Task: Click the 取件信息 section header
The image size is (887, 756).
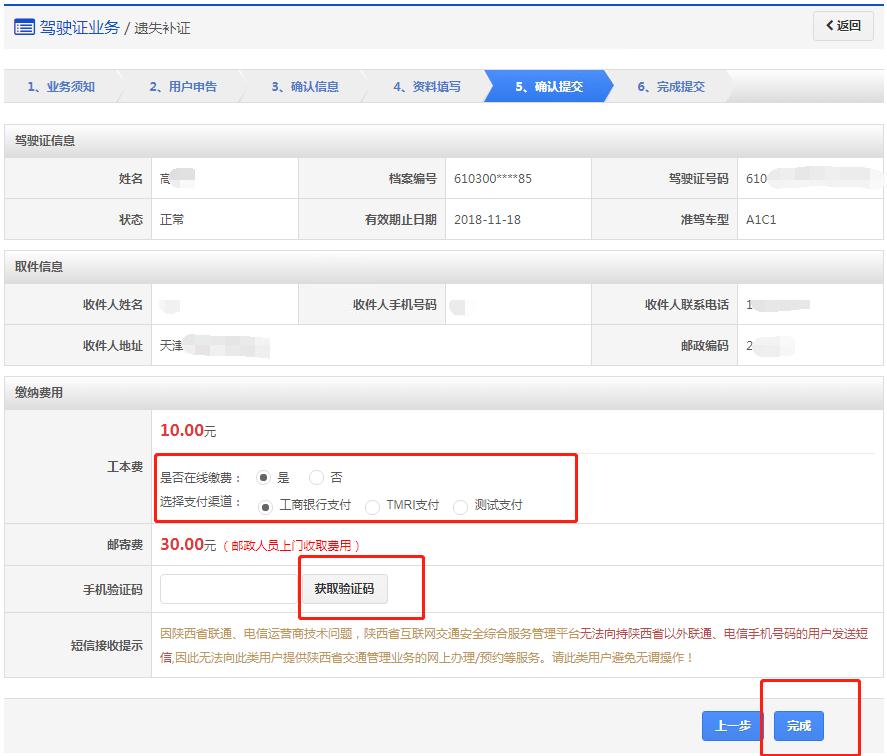Action: 40,267
